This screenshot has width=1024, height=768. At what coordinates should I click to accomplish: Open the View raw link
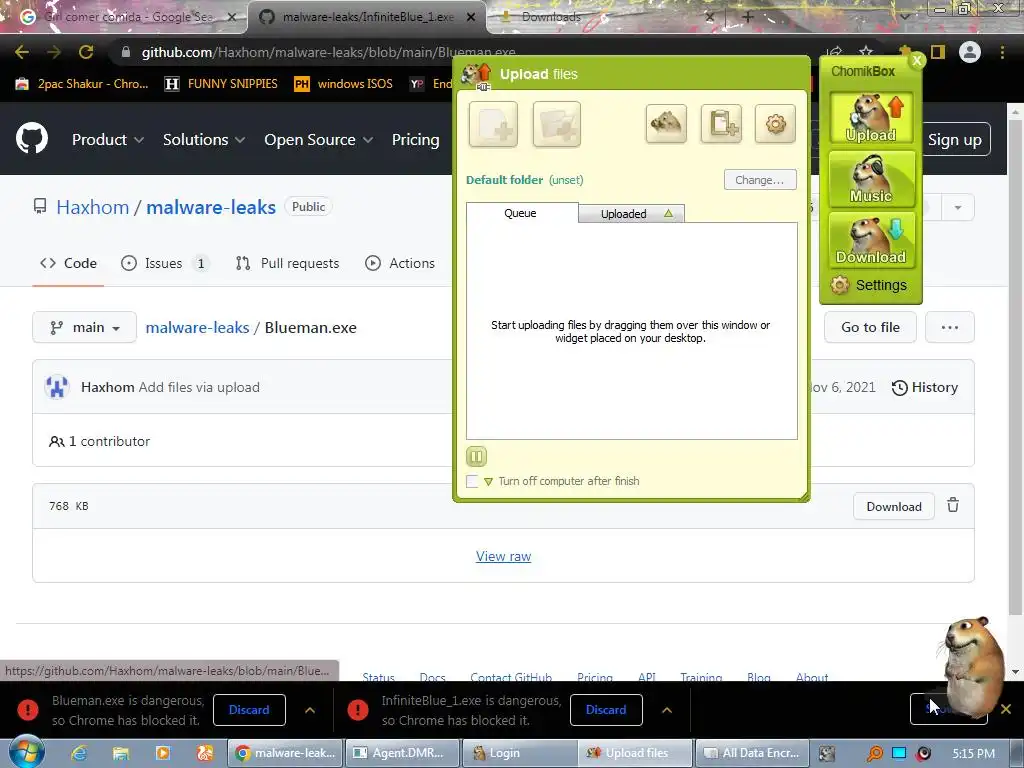(x=504, y=556)
